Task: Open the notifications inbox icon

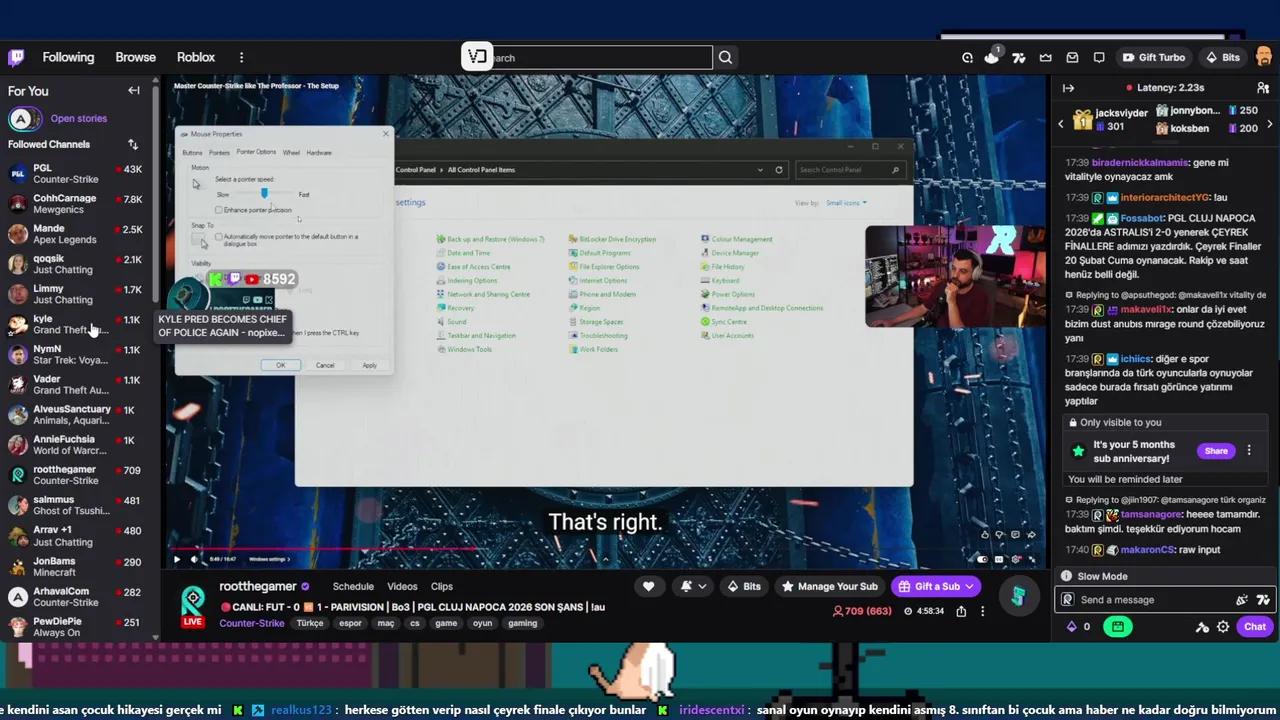Action: (1072, 57)
